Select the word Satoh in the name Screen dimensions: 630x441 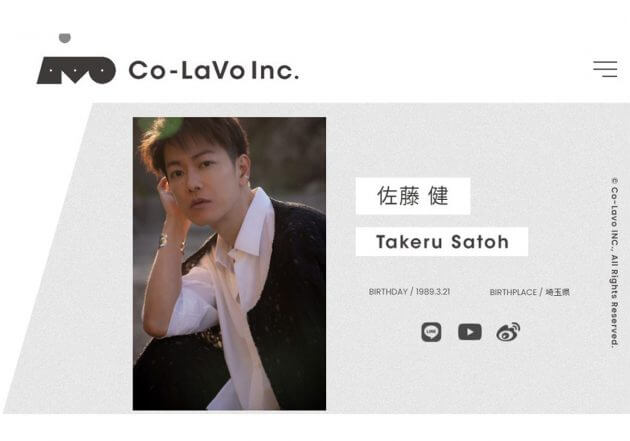coord(480,242)
